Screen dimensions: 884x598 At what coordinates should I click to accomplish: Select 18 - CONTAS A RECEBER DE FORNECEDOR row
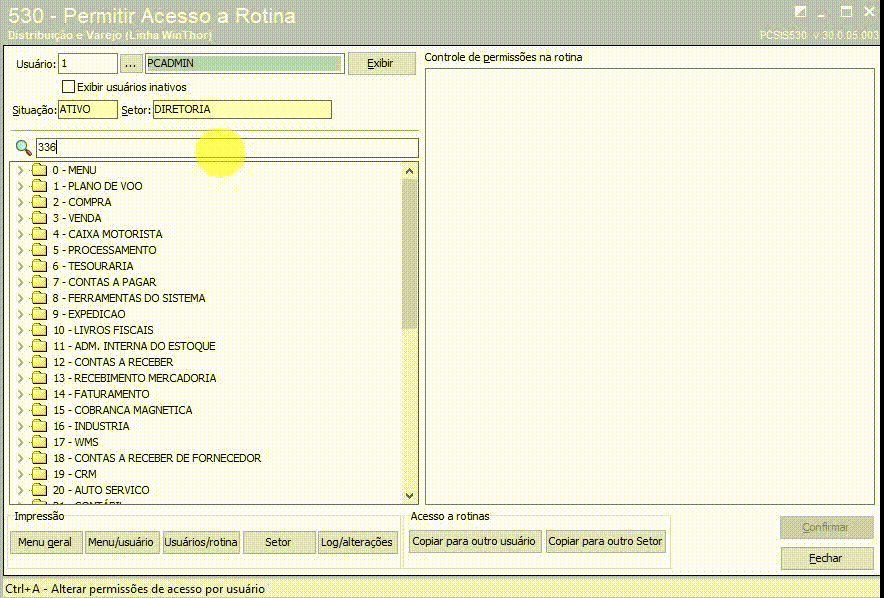[157, 458]
